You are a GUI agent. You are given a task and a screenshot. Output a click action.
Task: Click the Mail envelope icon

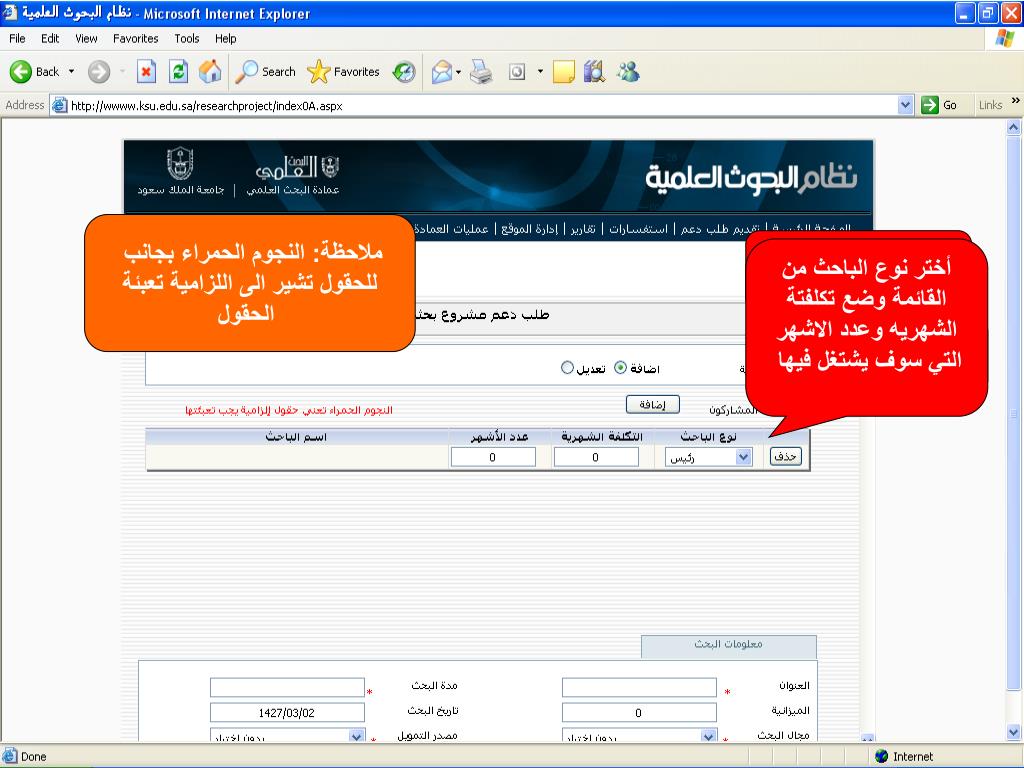pos(442,72)
